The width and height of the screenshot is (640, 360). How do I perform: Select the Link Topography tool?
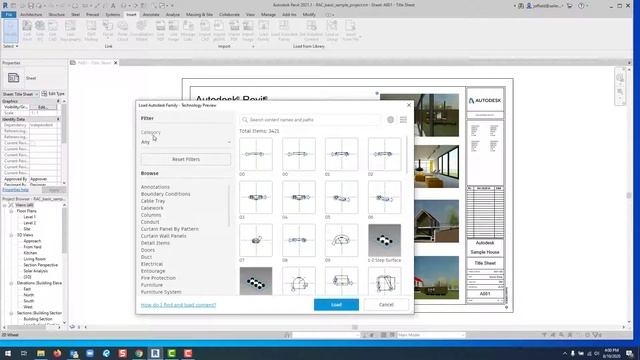(70, 31)
